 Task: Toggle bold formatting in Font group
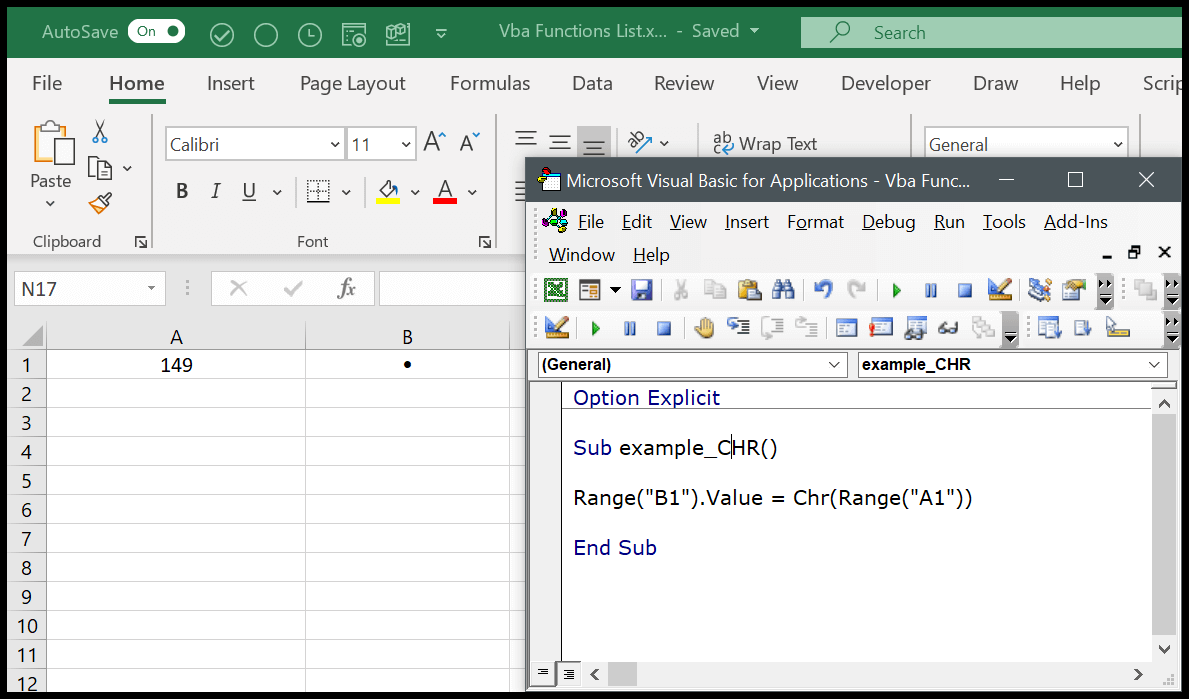click(x=181, y=190)
